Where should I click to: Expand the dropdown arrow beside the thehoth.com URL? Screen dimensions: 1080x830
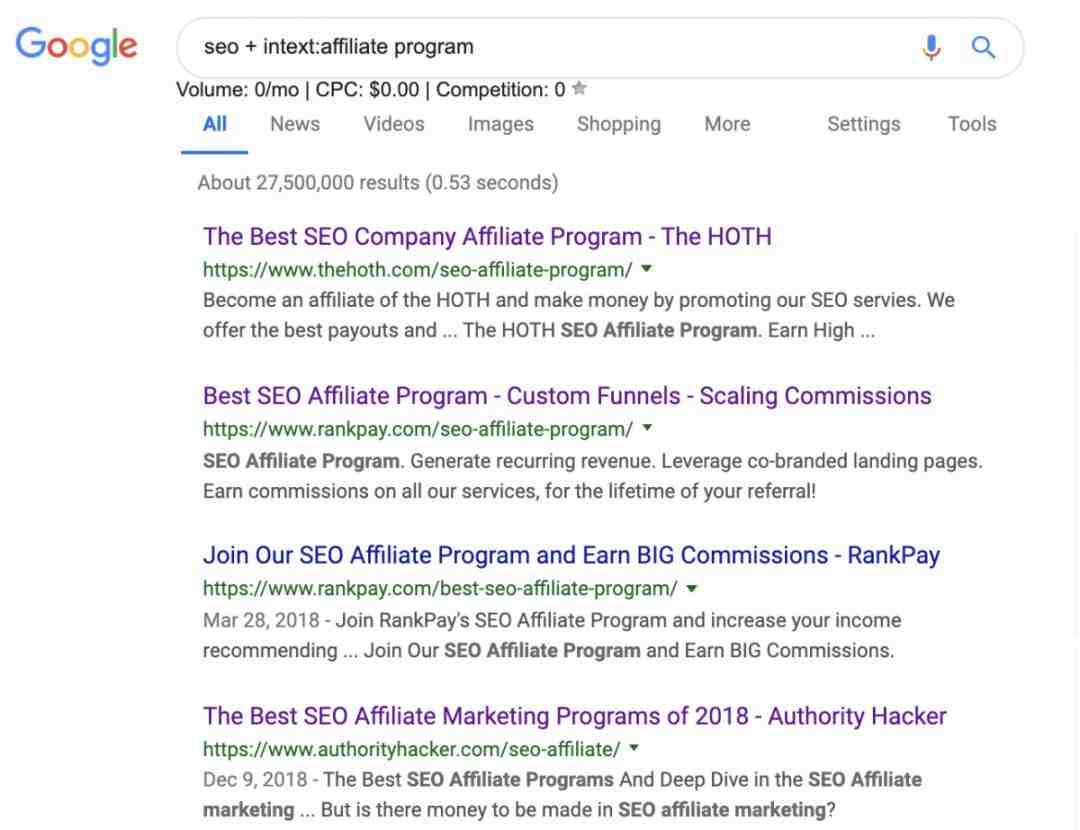646,269
